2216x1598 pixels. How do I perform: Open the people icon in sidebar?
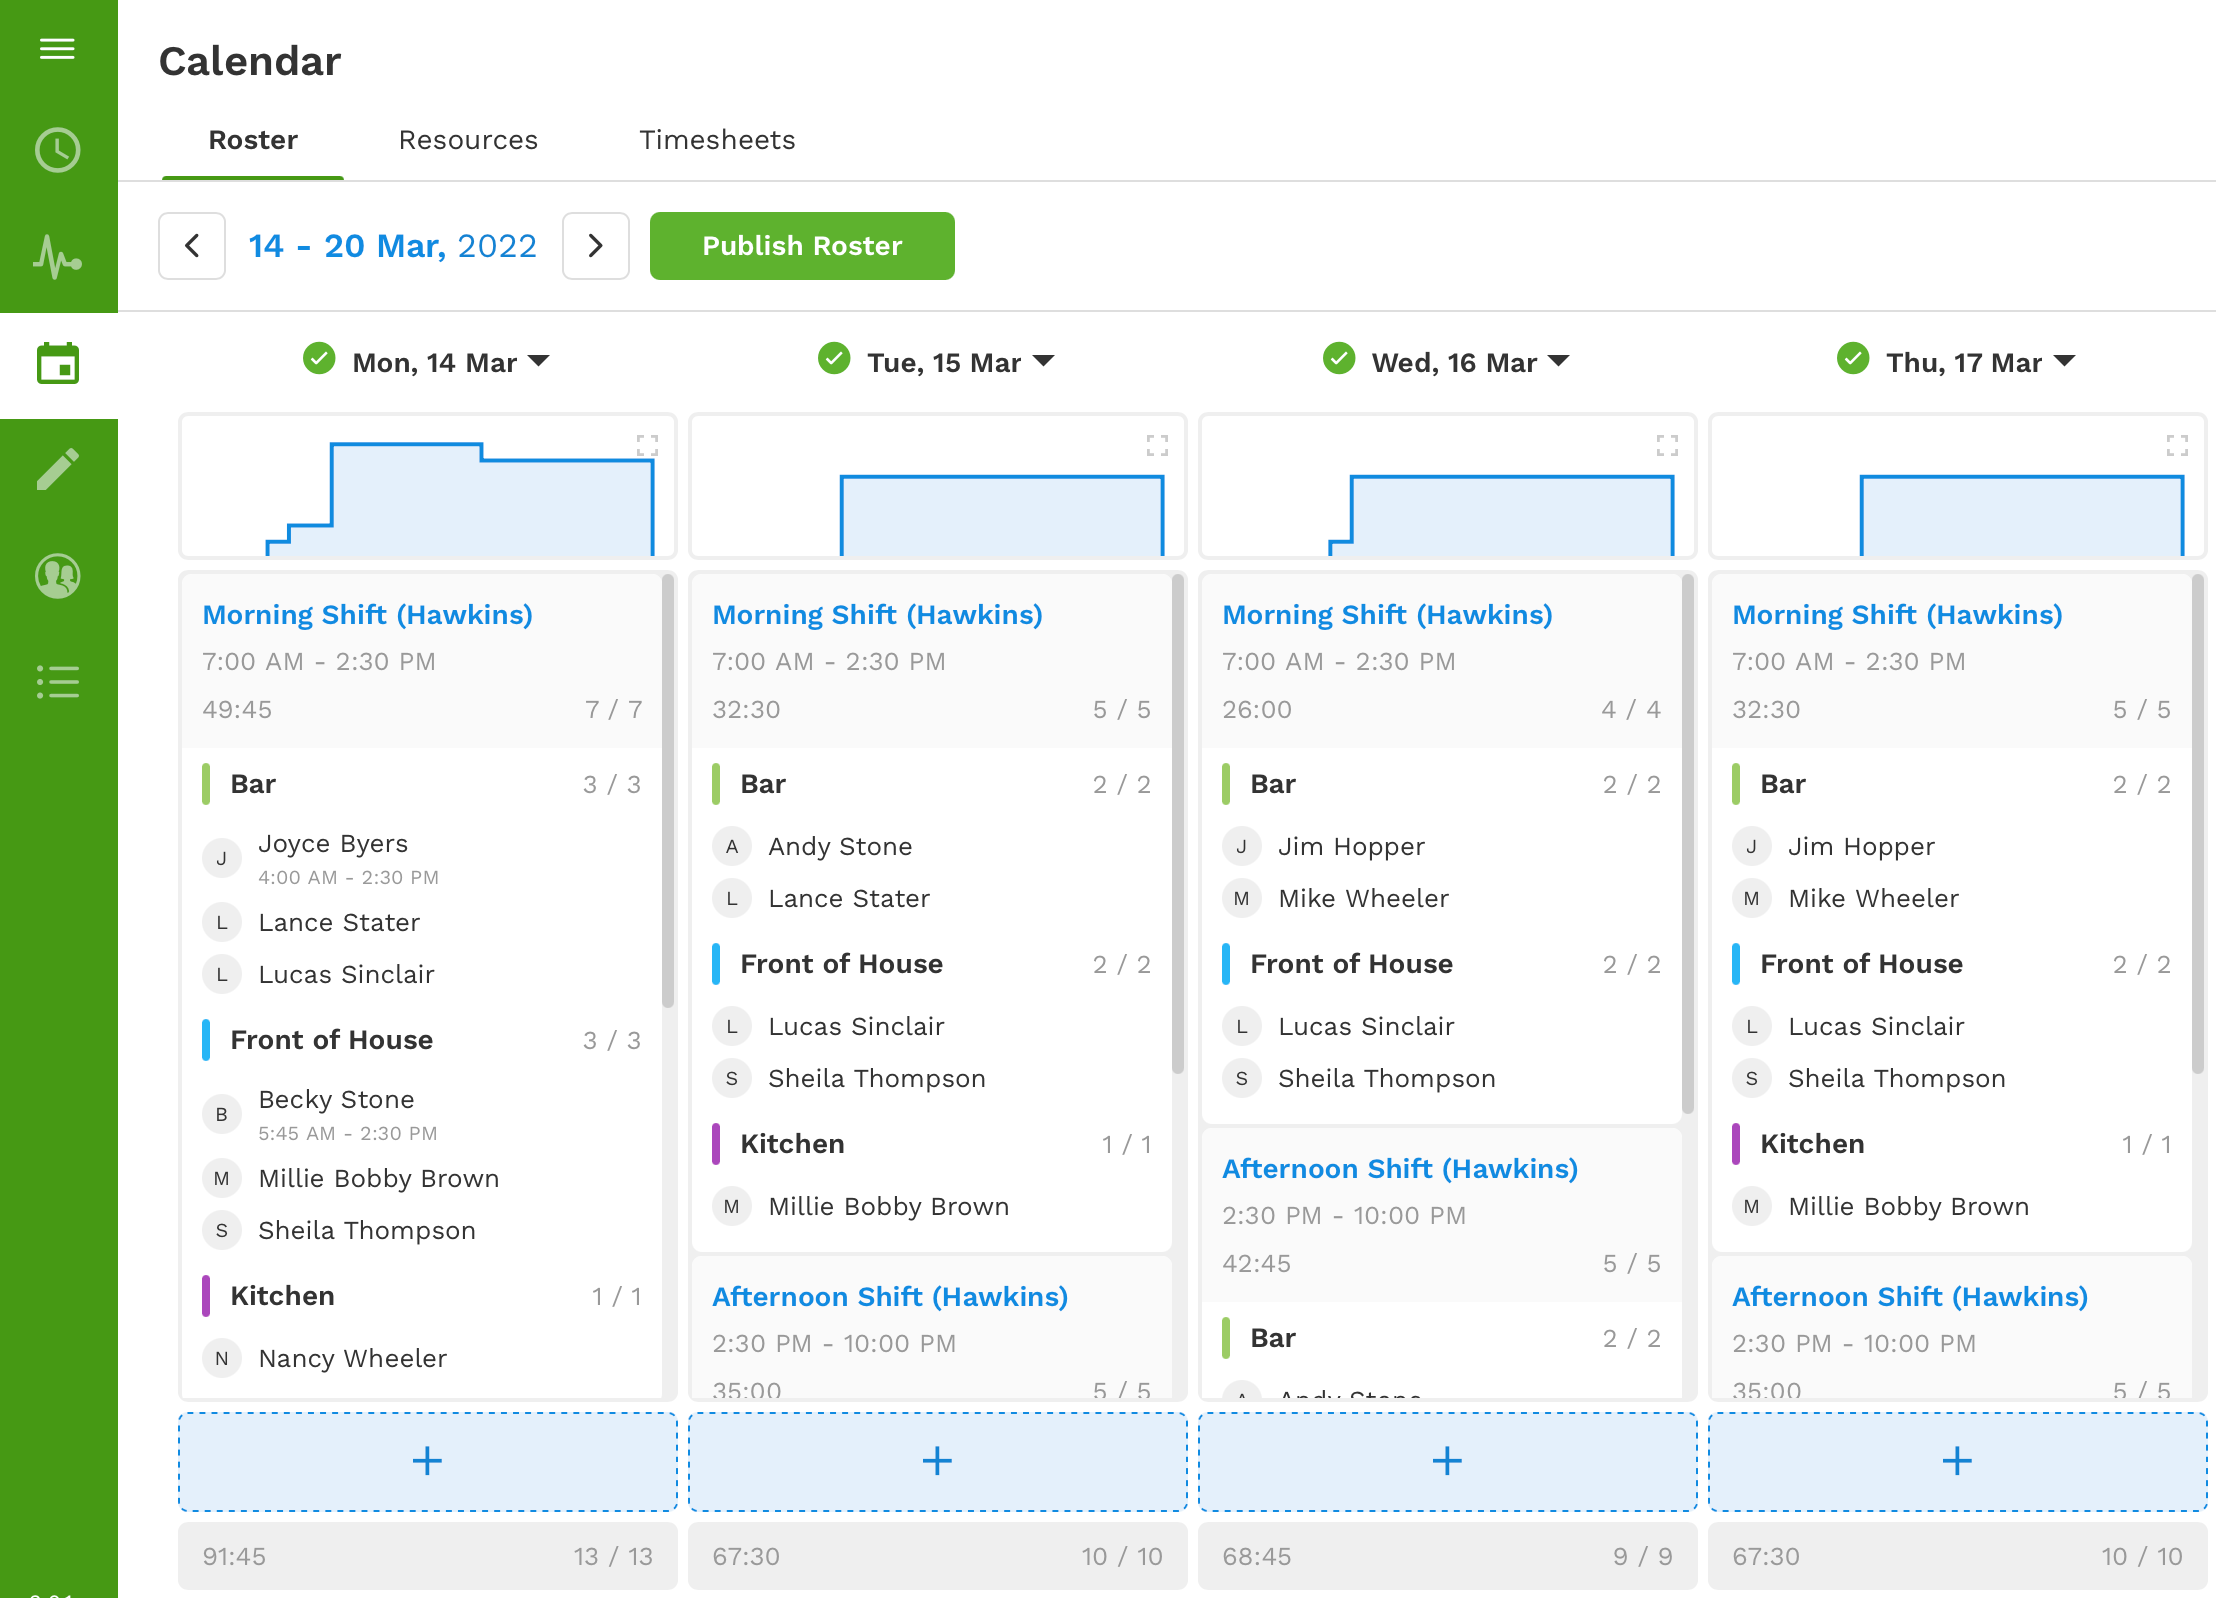[x=57, y=576]
